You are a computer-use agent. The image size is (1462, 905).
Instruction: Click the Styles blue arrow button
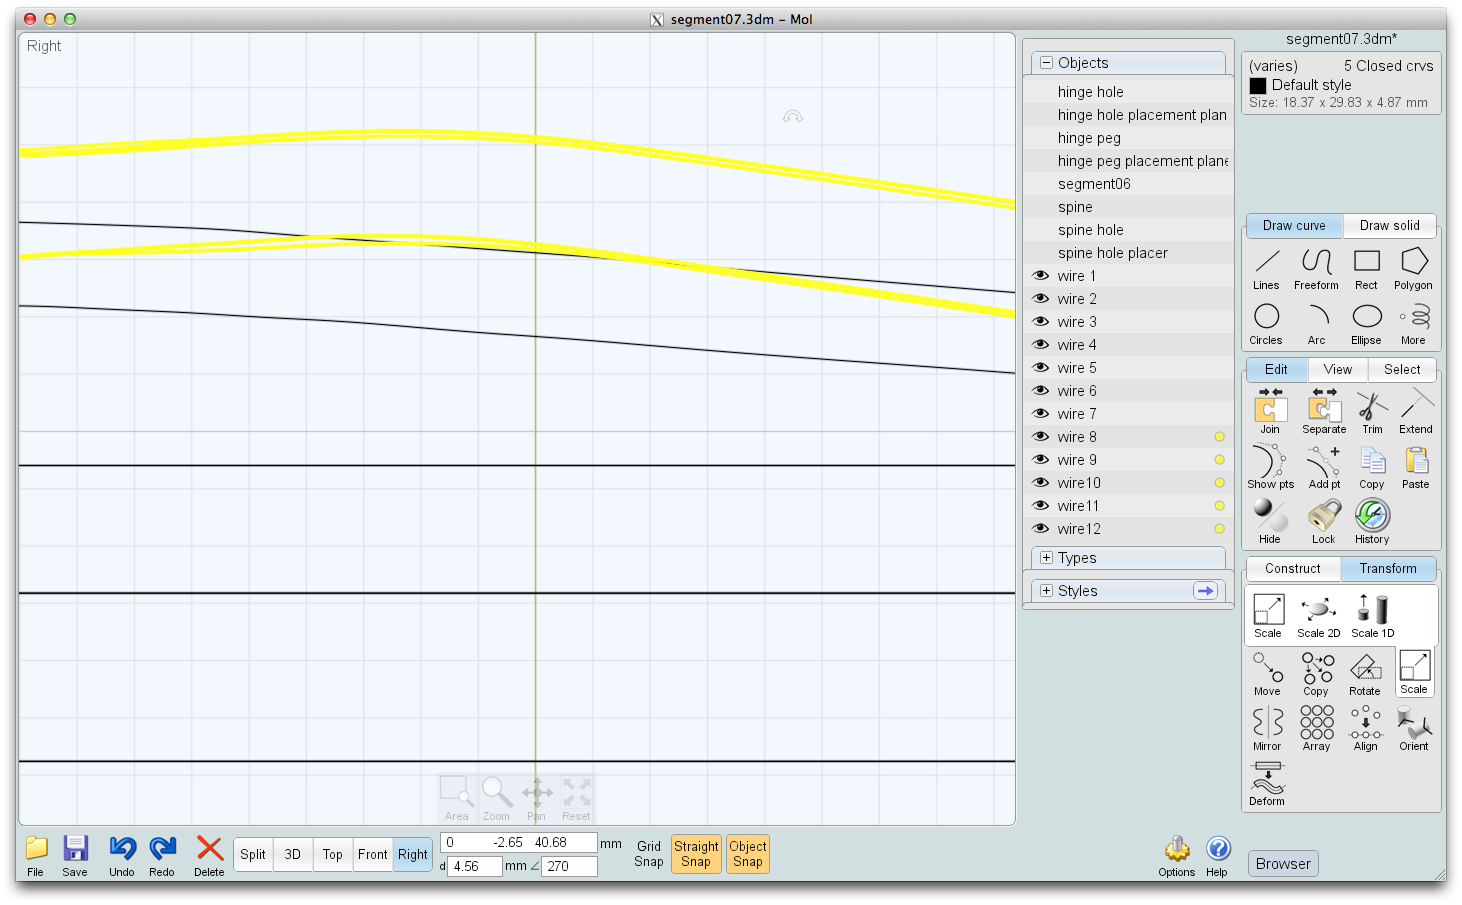click(1206, 591)
